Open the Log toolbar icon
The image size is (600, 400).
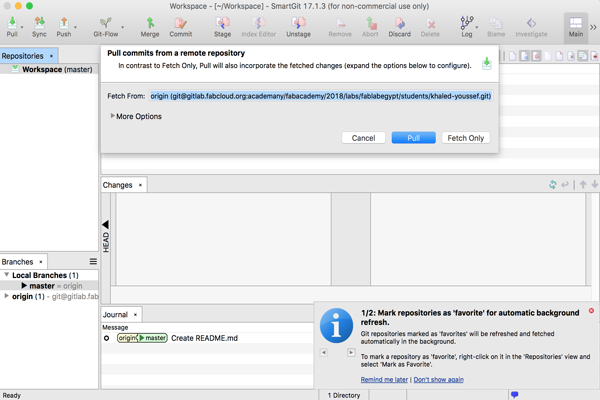(x=466, y=27)
